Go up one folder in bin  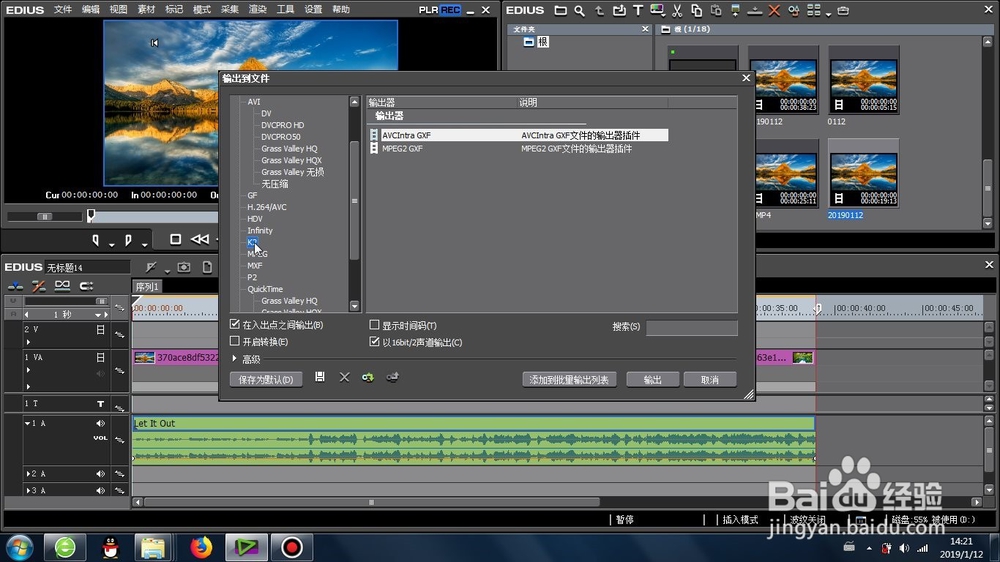coord(599,10)
